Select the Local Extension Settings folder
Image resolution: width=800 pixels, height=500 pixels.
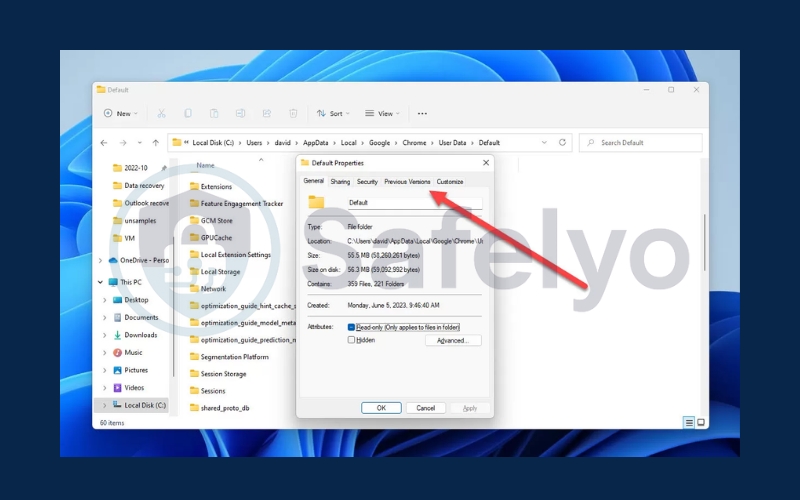pos(230,255)
